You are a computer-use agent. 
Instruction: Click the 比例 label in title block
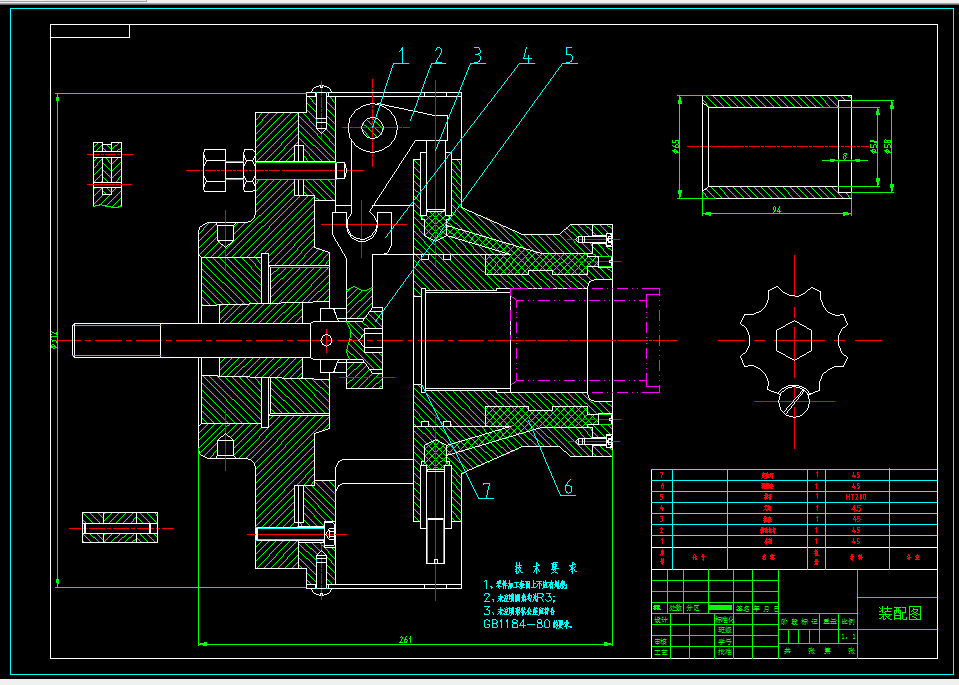pos(848,621)
